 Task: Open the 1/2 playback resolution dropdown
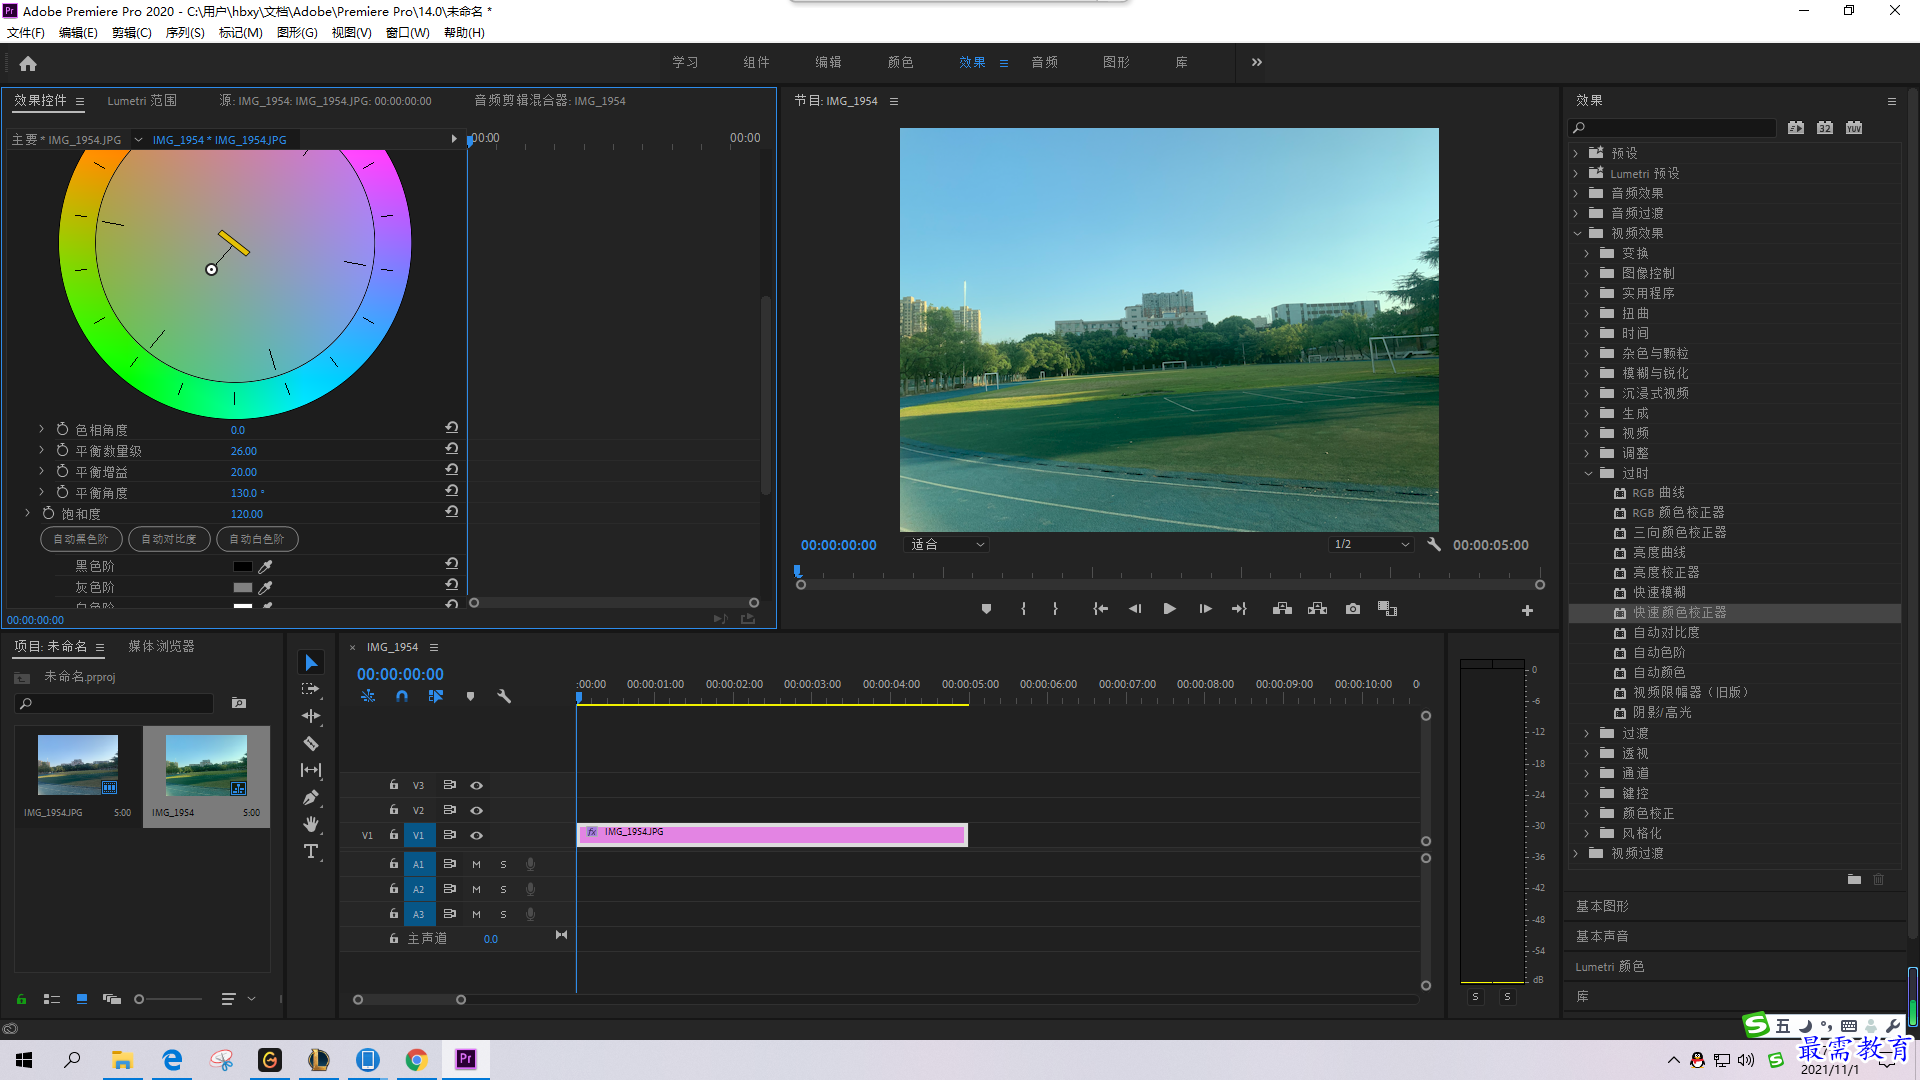click(1370, 545)
